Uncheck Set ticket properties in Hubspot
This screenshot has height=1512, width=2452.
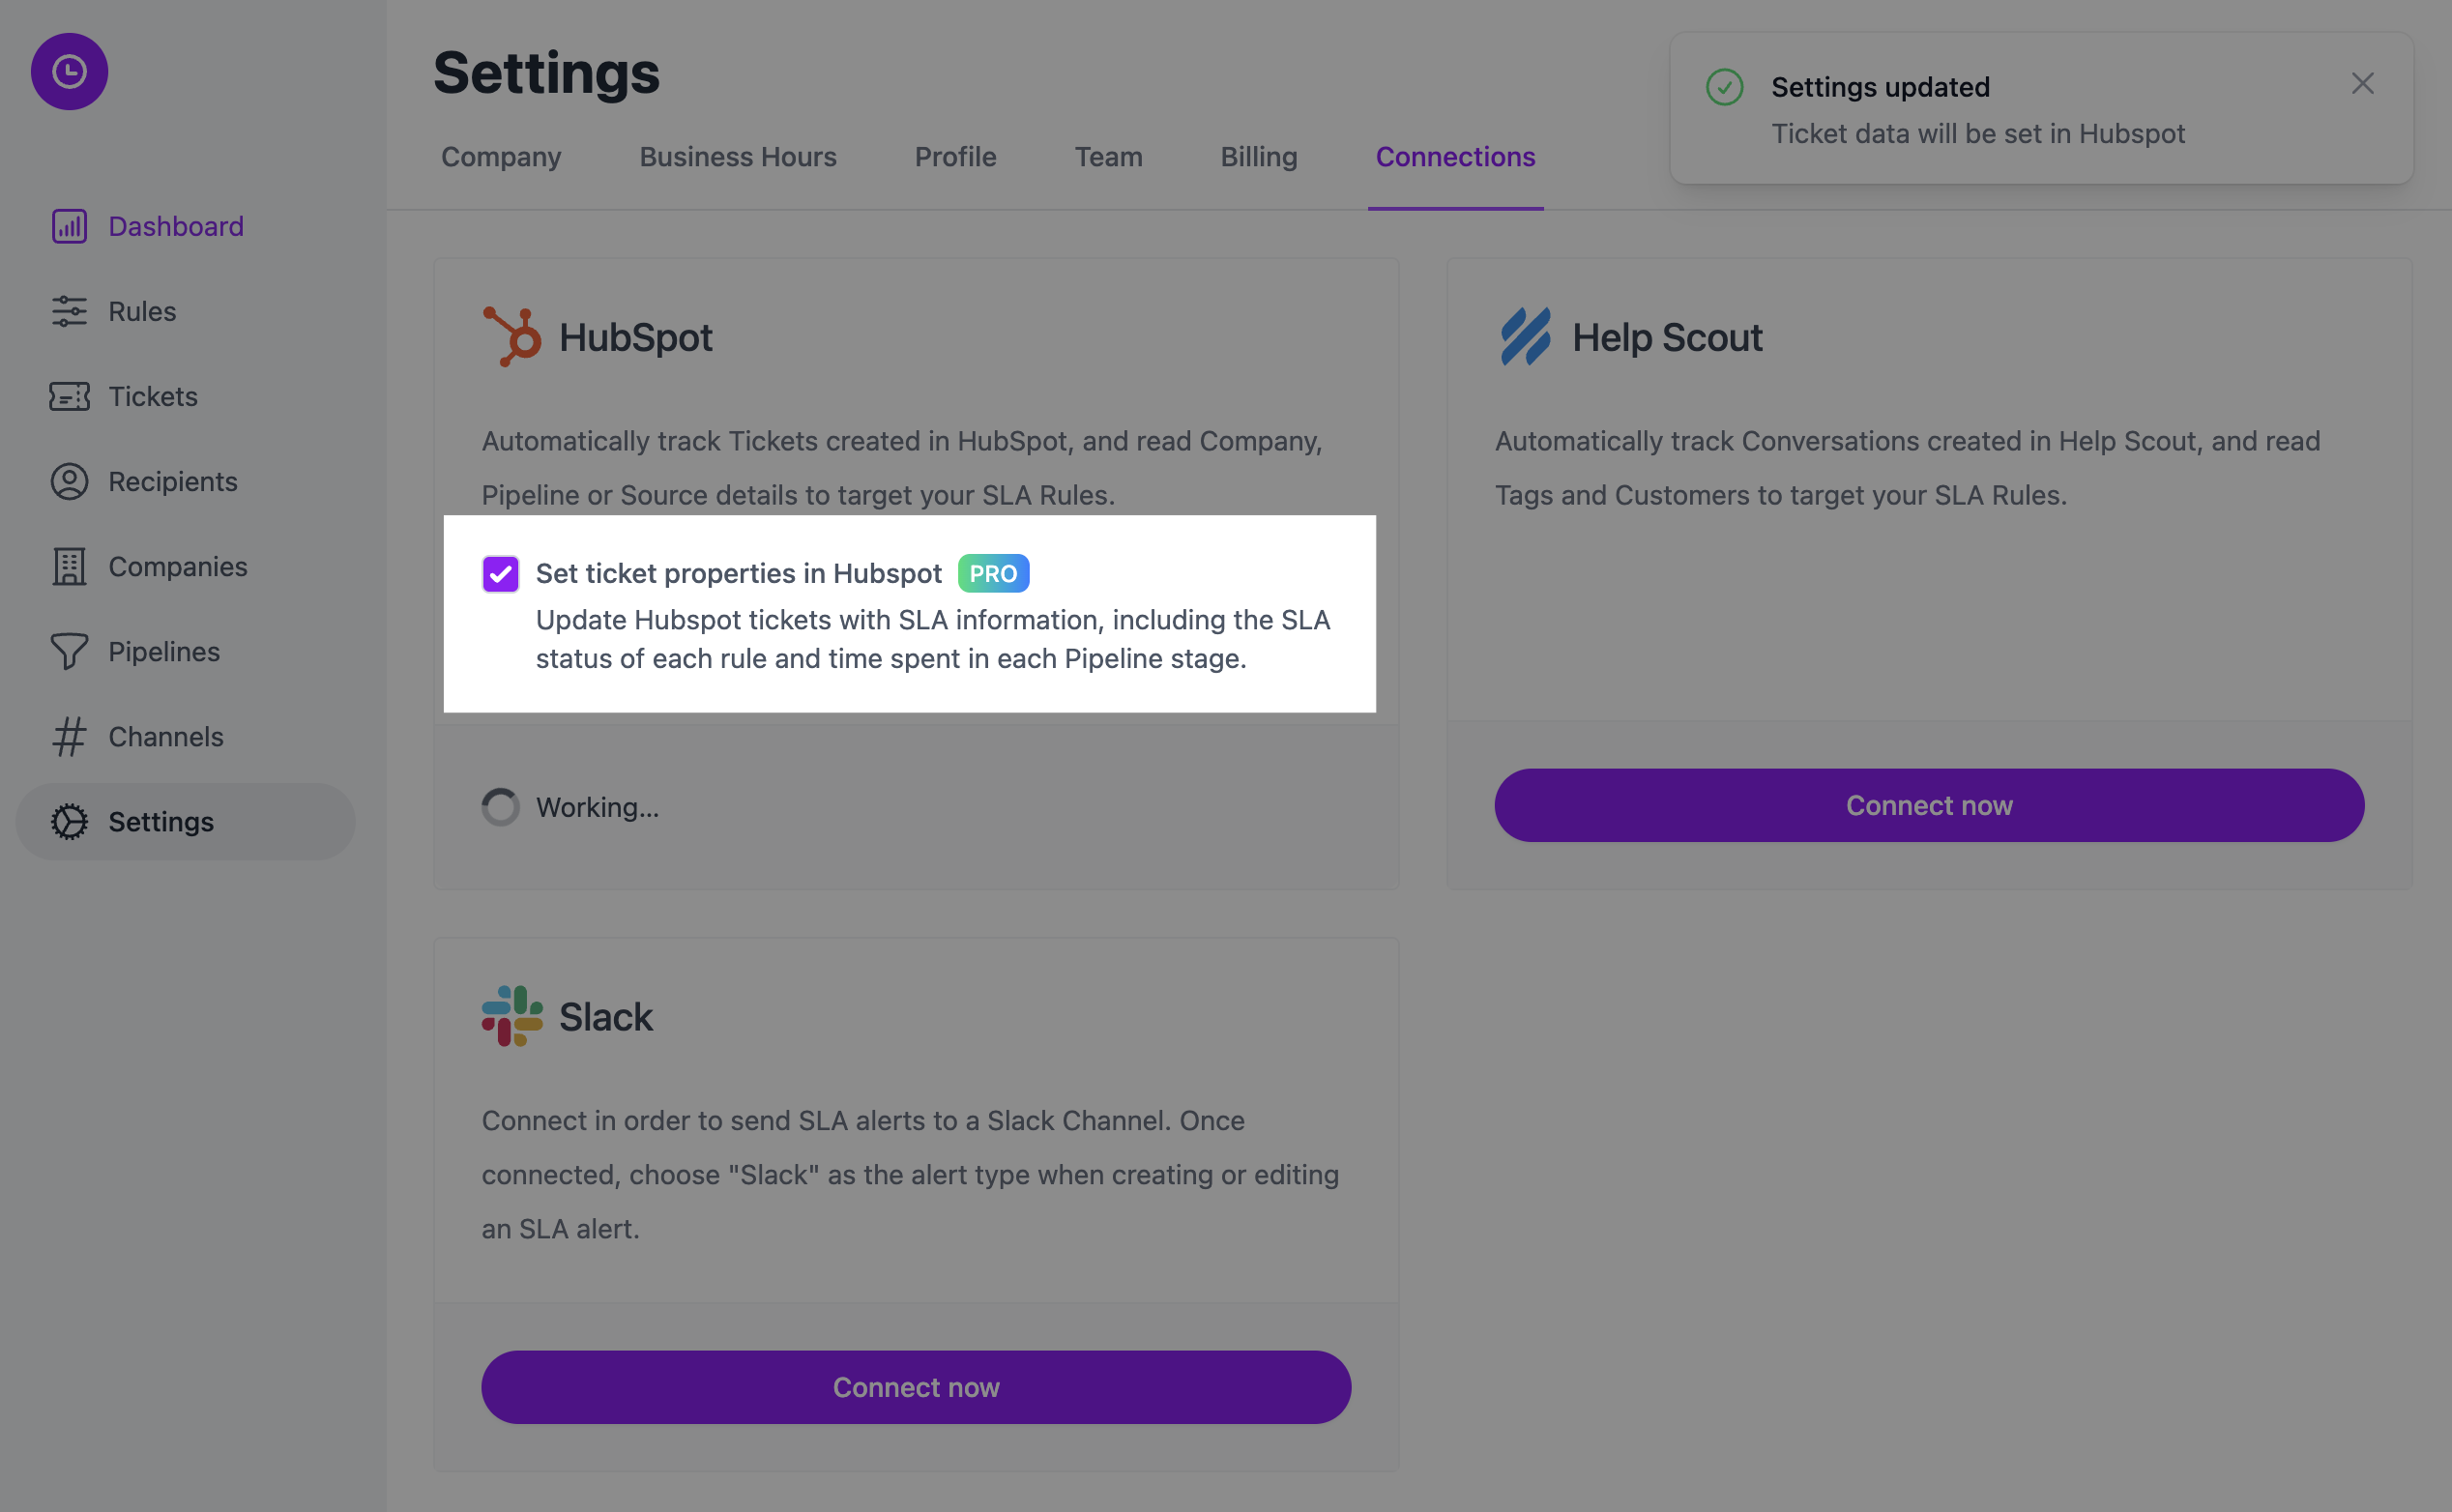coord(500,574)
